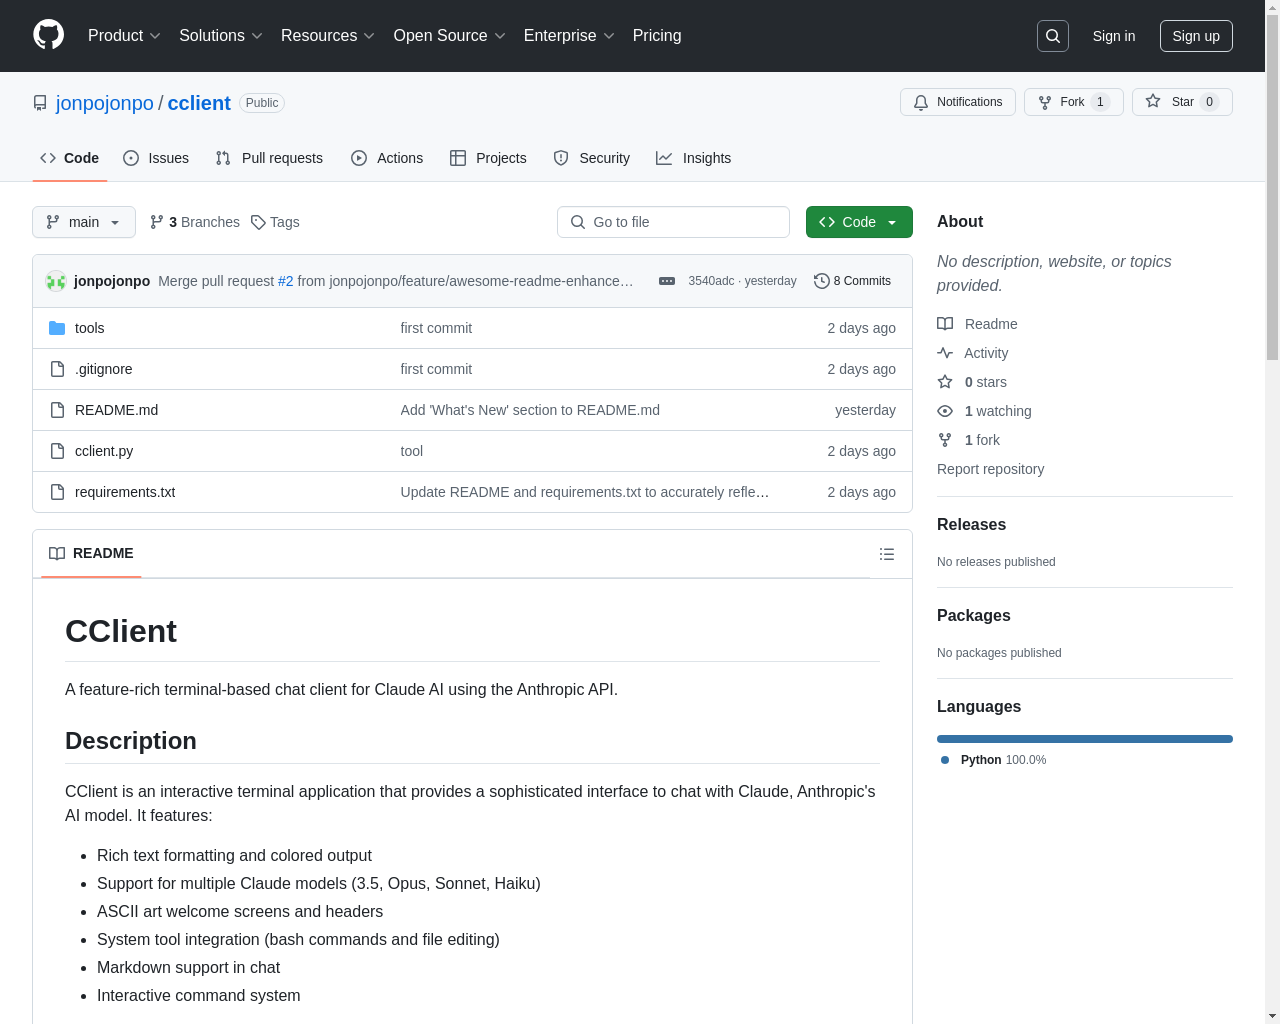The height and width of the screenshot is (1024, 1280).
Task: Expand commit message ellipsis button
Action: tap(667, 281)
